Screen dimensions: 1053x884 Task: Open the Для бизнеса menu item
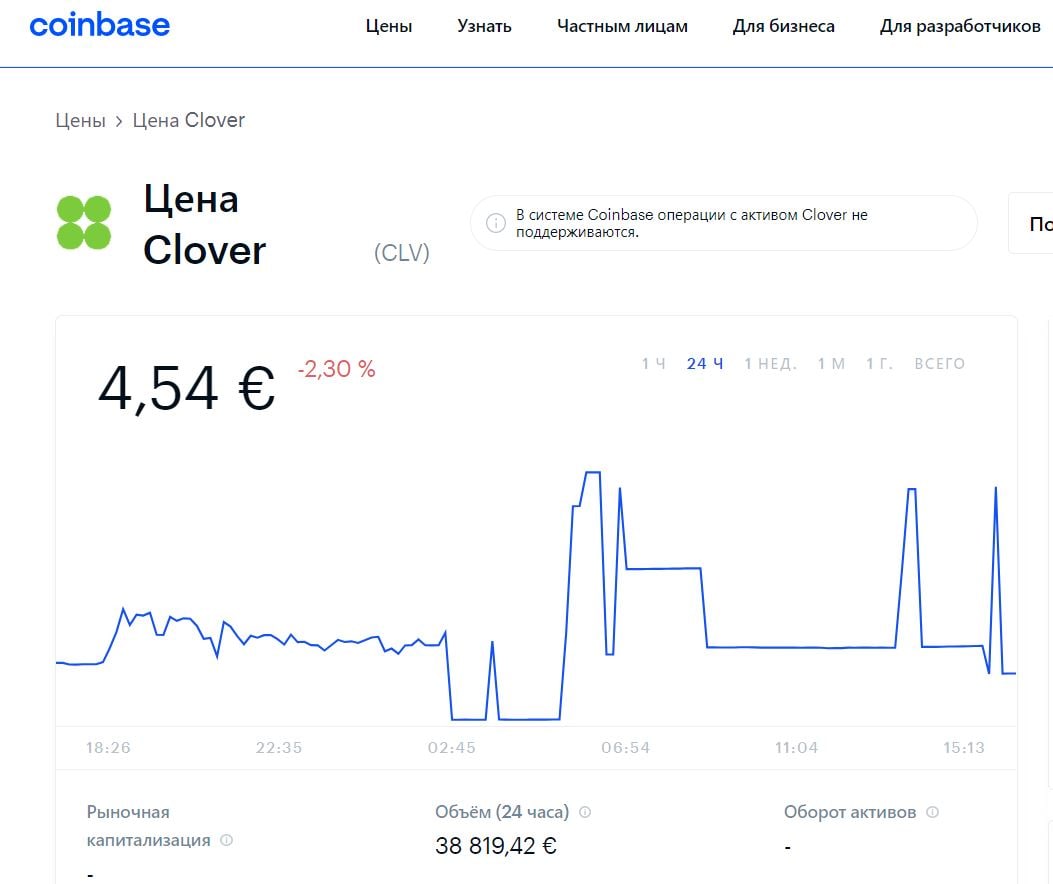tap(784, 26)
